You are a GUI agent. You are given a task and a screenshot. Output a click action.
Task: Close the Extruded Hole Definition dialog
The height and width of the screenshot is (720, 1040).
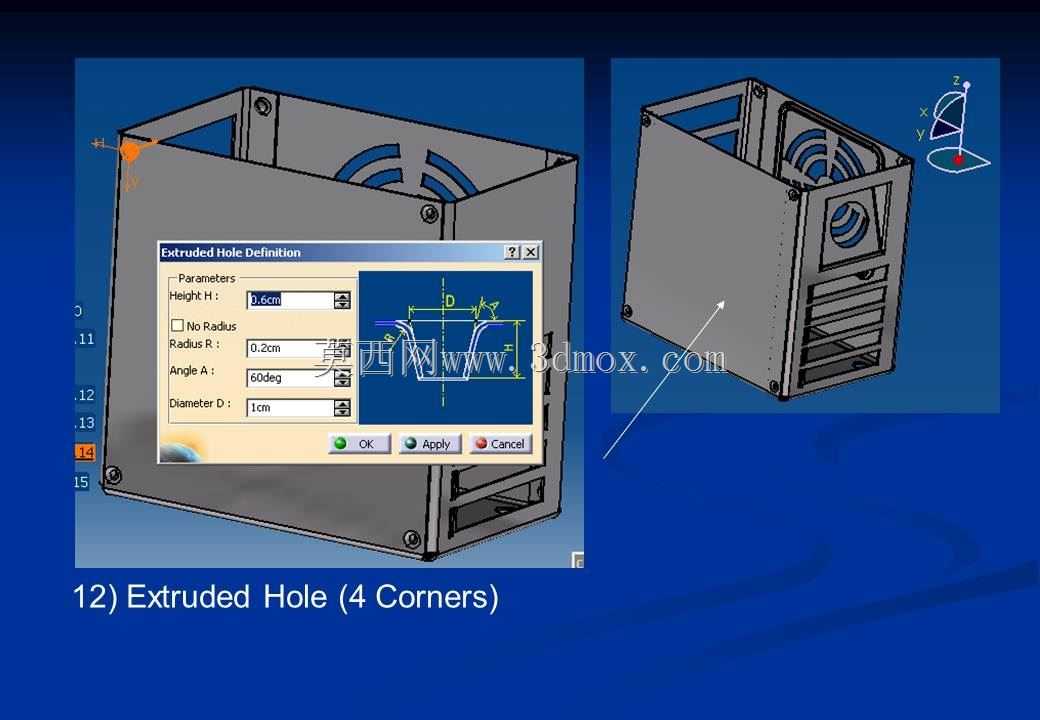click(531, 252)
